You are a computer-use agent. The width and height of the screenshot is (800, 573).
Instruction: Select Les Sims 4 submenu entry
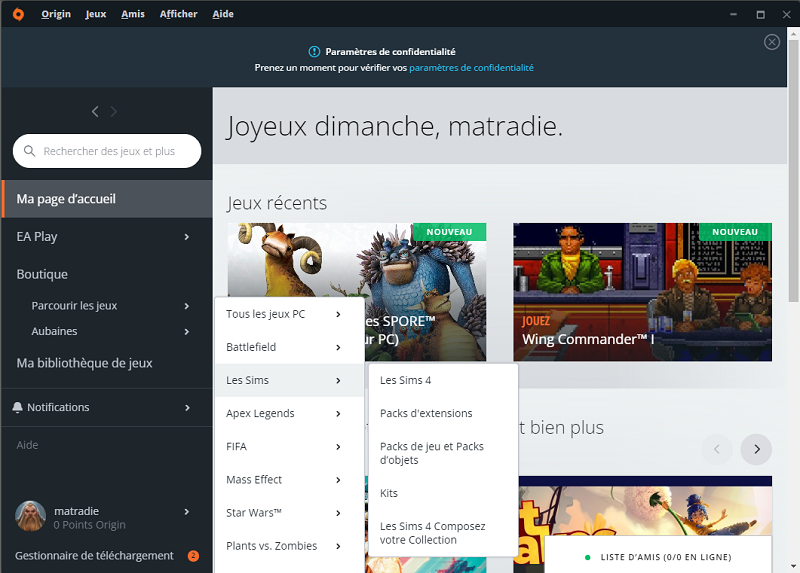[443, 380]
